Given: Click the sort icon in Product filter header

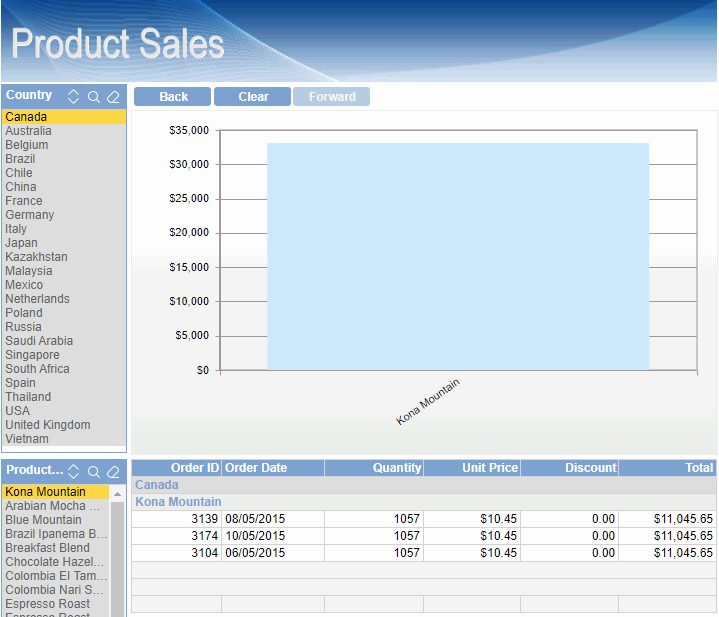Looking at the screenshot, I should [x=73, y=471].
